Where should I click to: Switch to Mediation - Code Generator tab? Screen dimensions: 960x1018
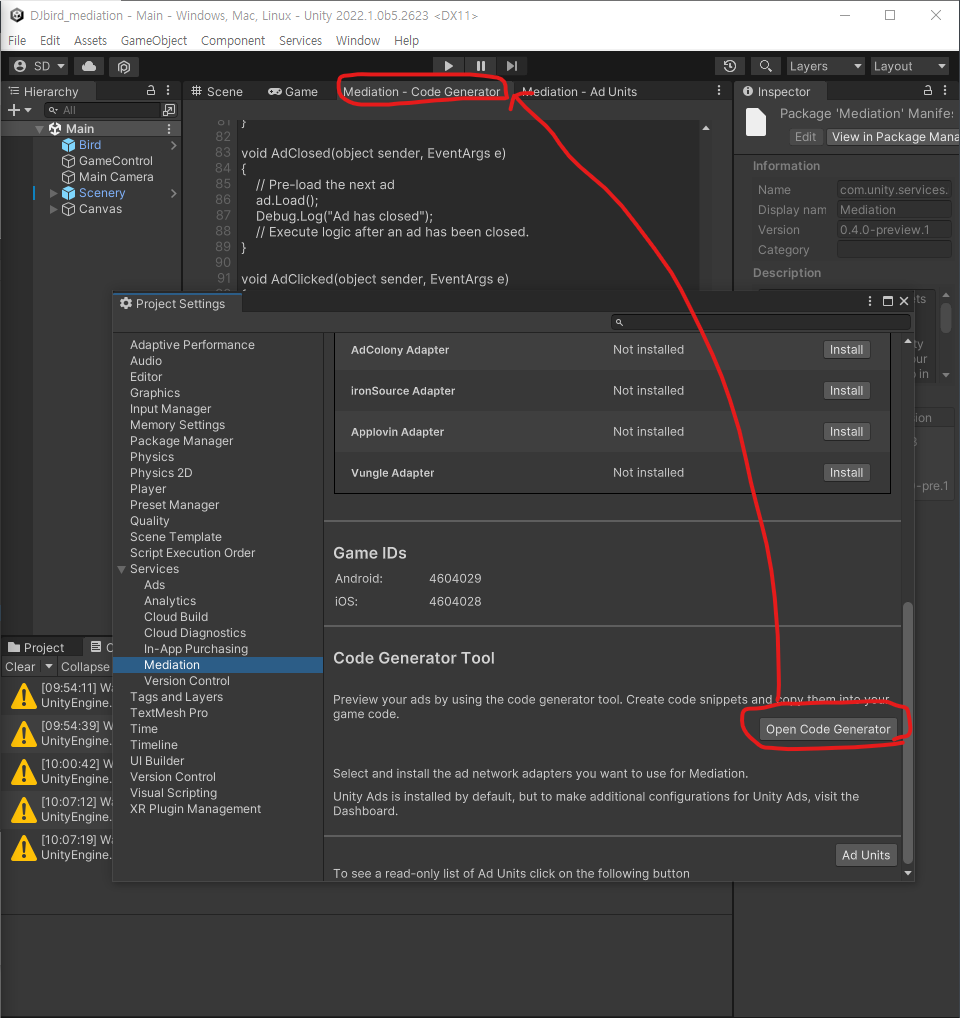(421, 92)
